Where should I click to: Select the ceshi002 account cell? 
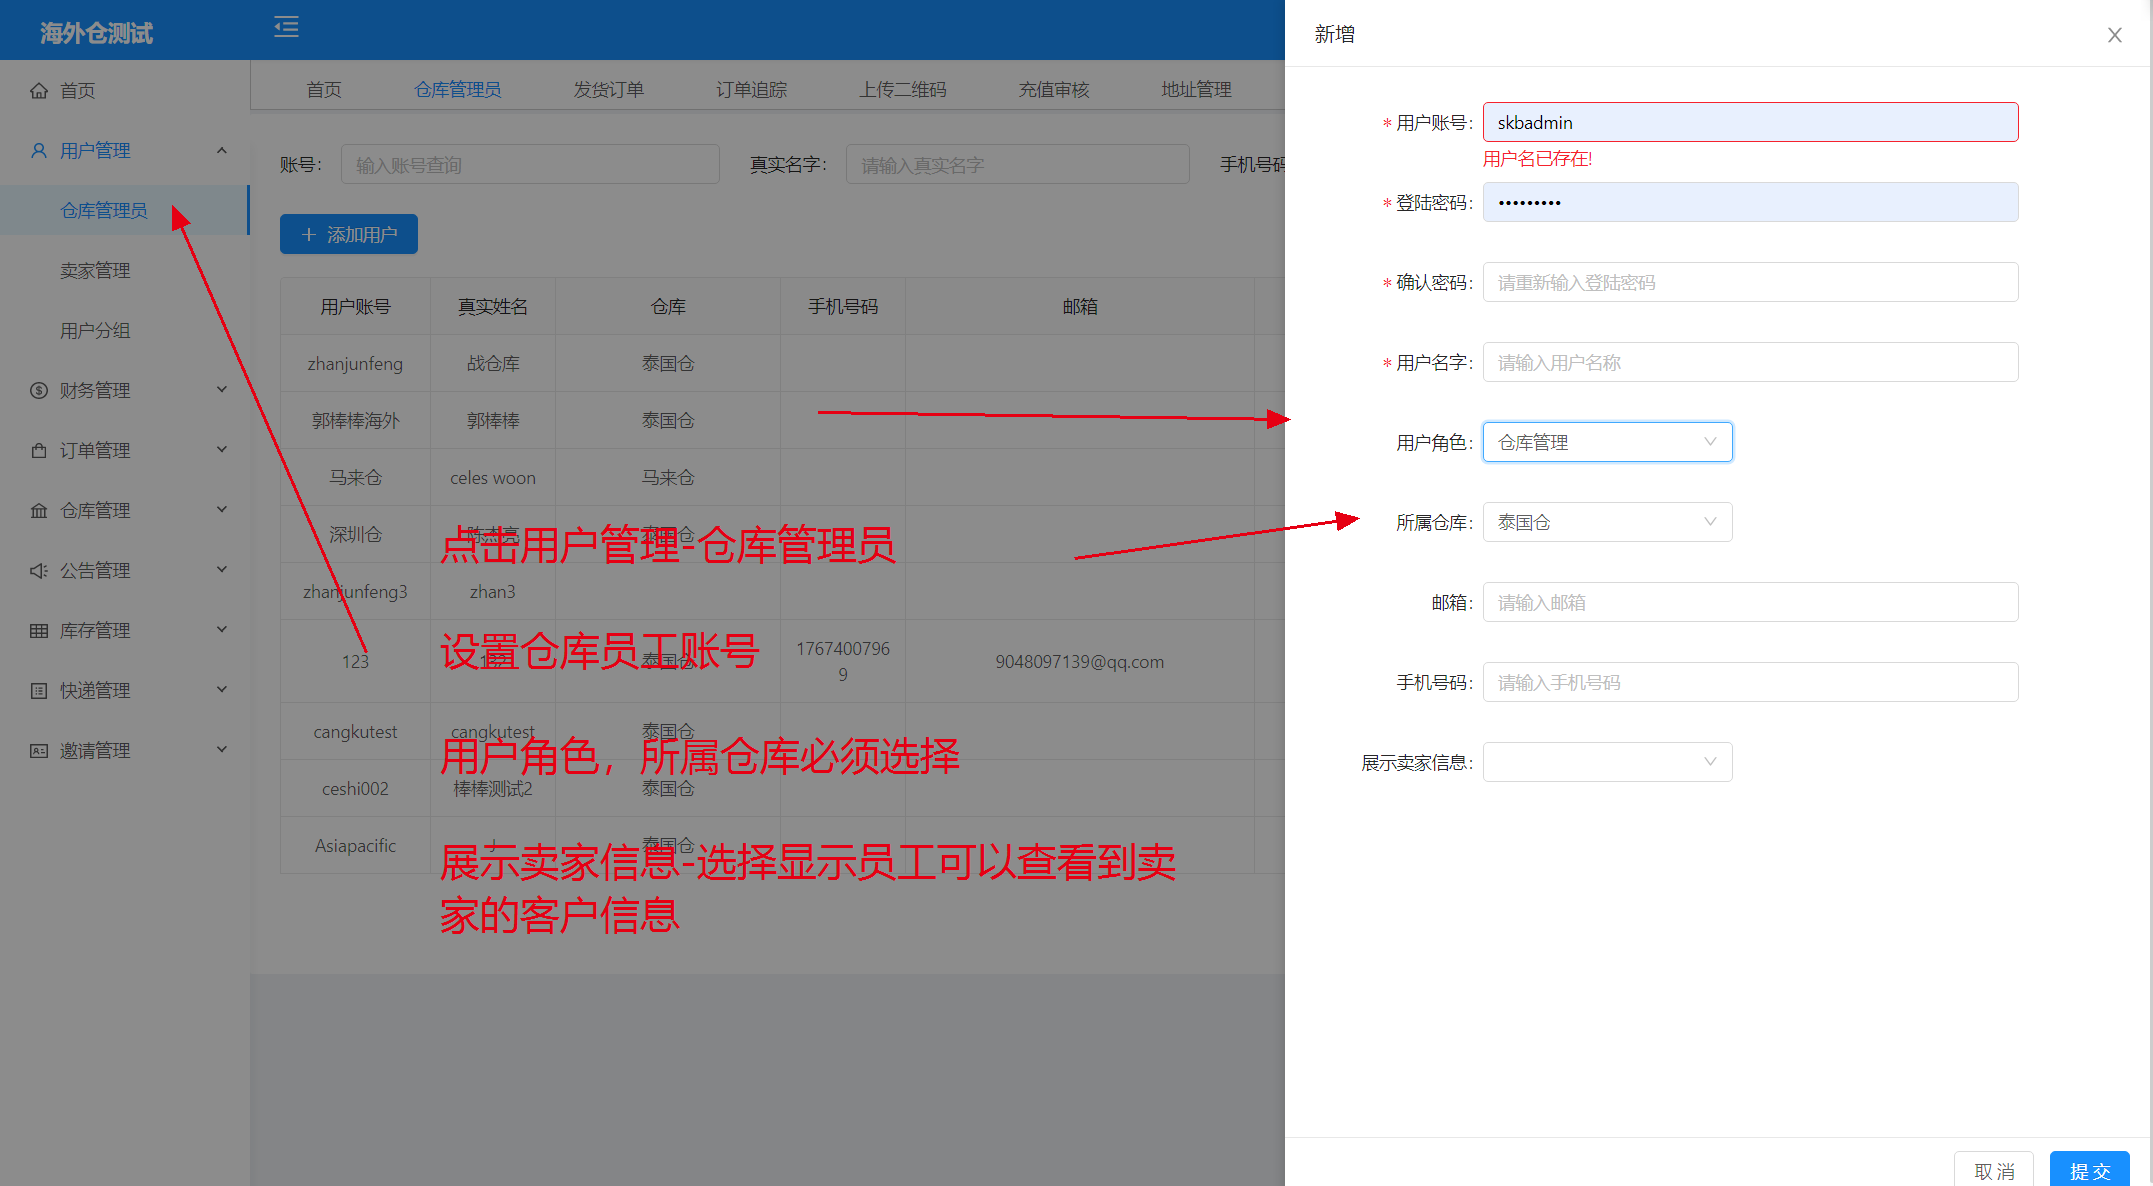(355, 788)
